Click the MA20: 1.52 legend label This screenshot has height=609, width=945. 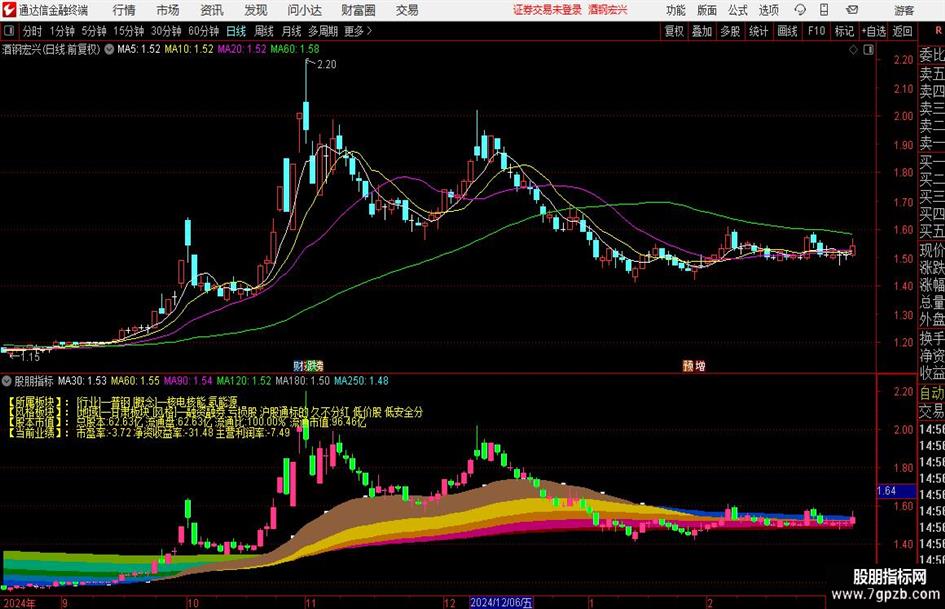(242, 49)
